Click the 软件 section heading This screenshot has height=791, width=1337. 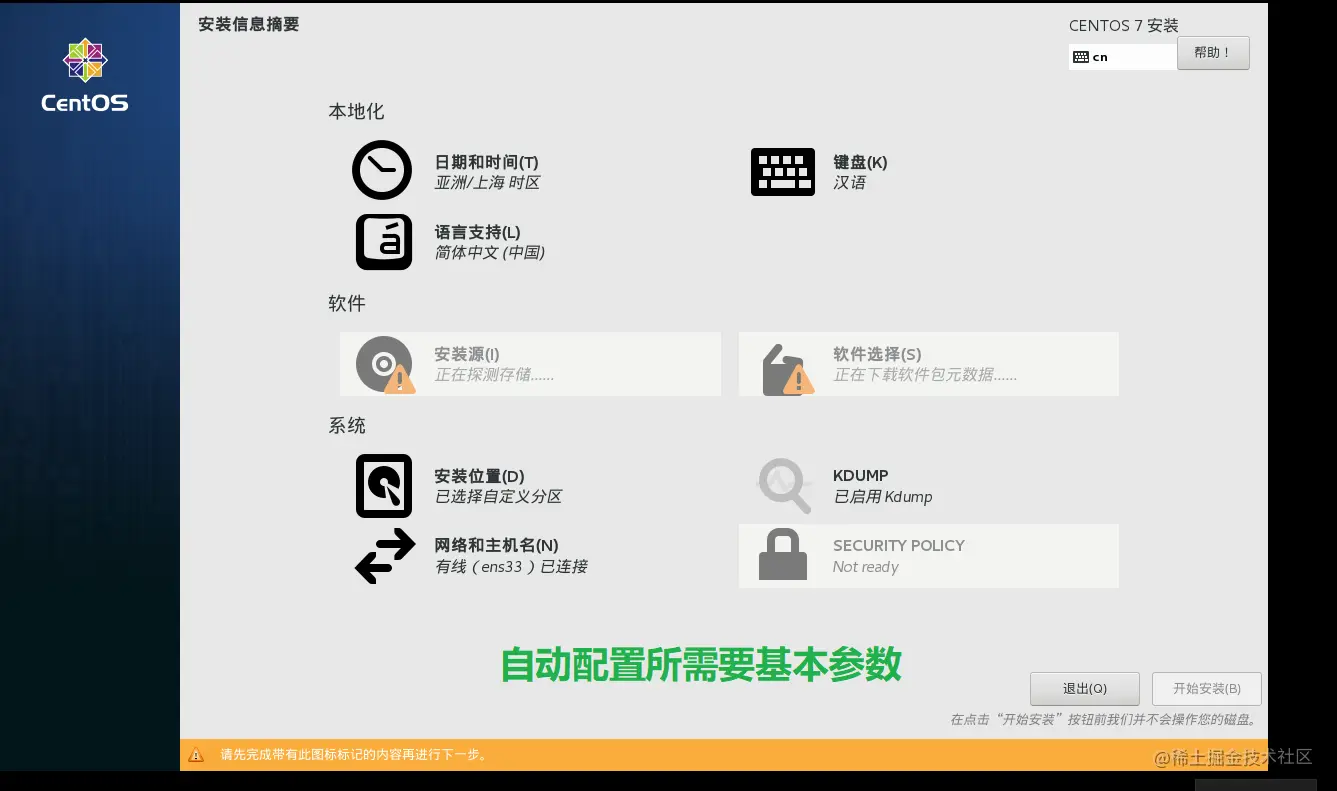point(347,303)
